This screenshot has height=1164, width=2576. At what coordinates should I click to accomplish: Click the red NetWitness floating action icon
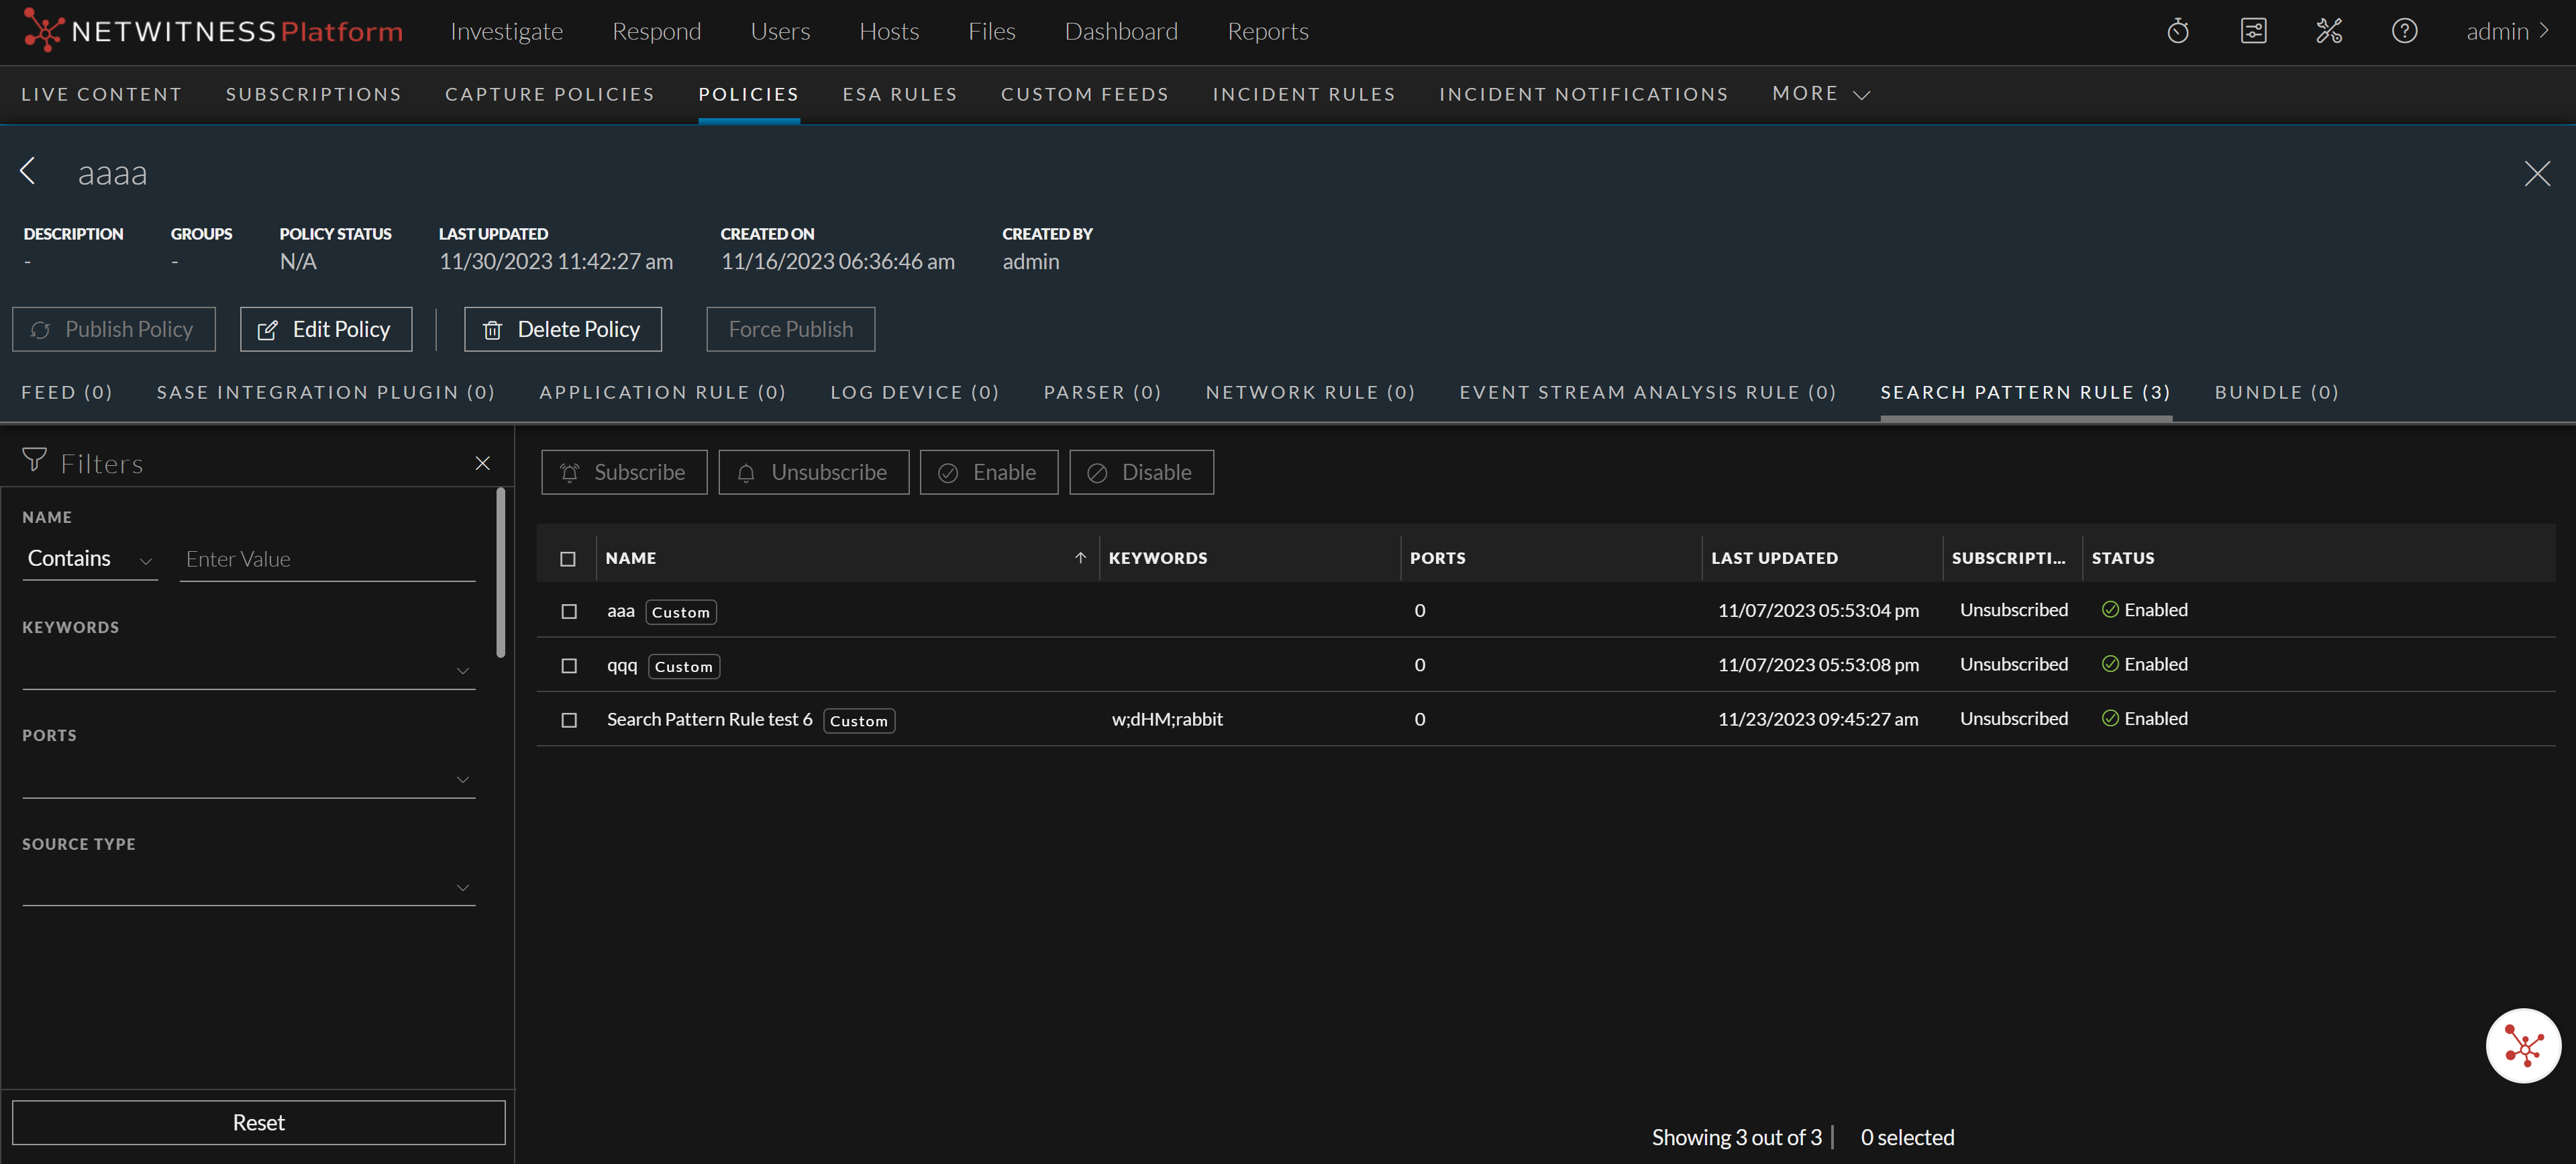pos(2523,1046)
